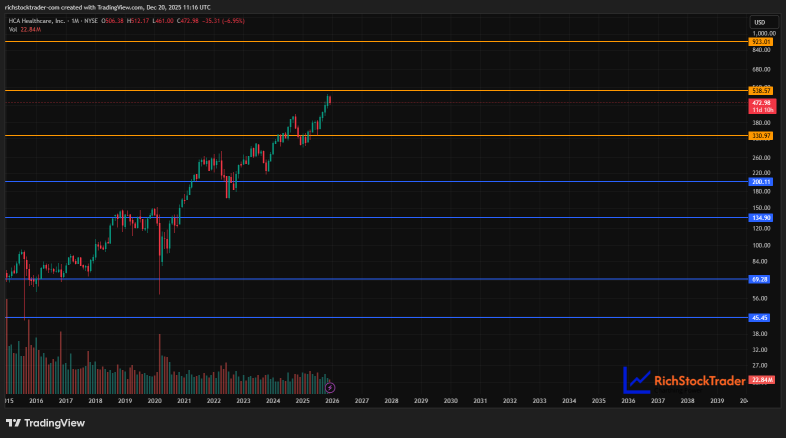Click the 2020 label on time axis
Screen dimensions: 786x438
154,401
